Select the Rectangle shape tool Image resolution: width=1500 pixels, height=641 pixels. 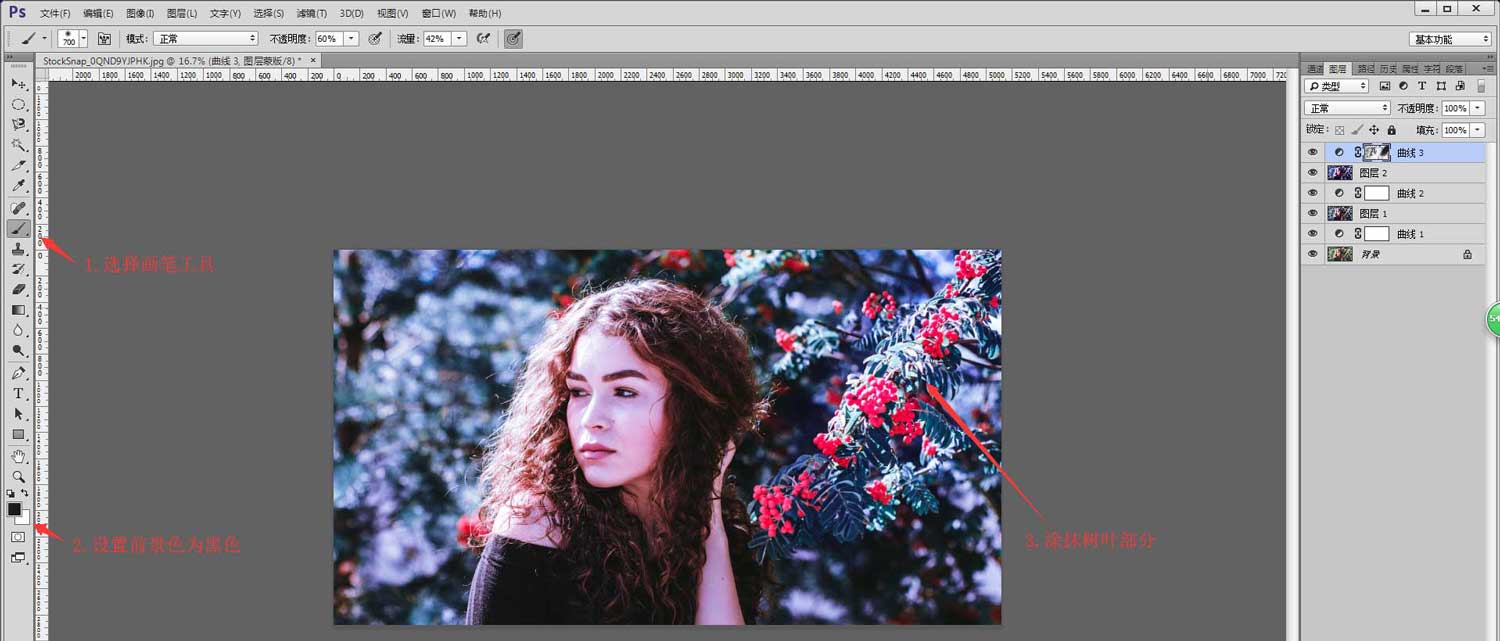pos(18,435)
